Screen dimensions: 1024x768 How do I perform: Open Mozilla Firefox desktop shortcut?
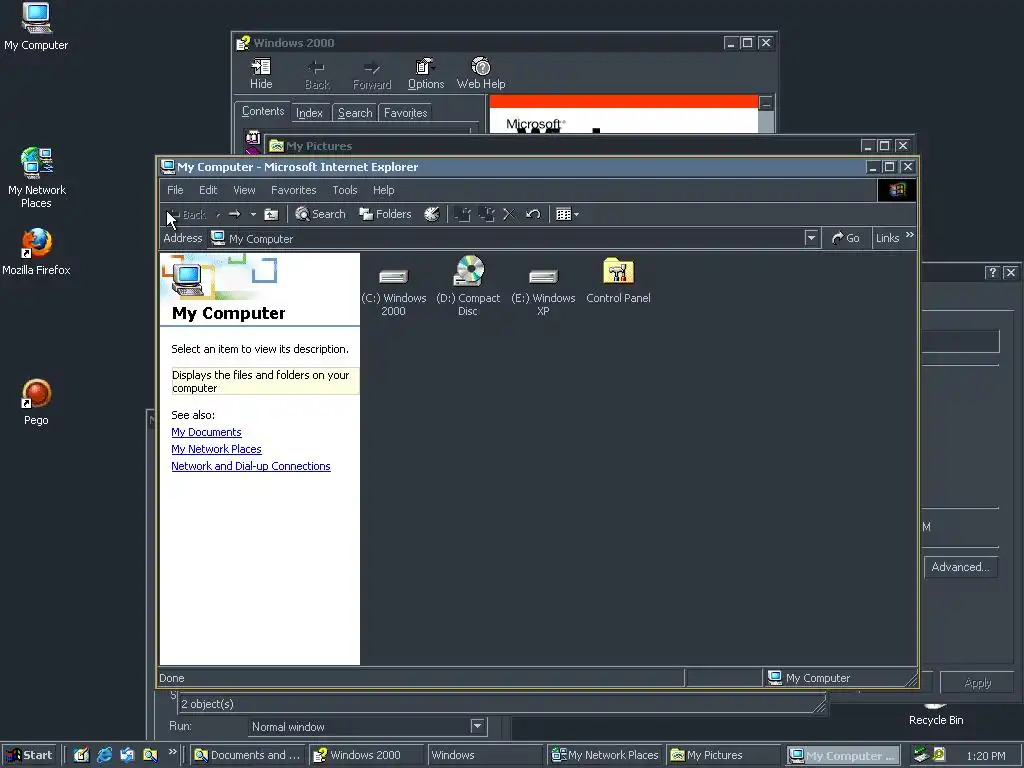pyautogui.click(x=36, y=252)
